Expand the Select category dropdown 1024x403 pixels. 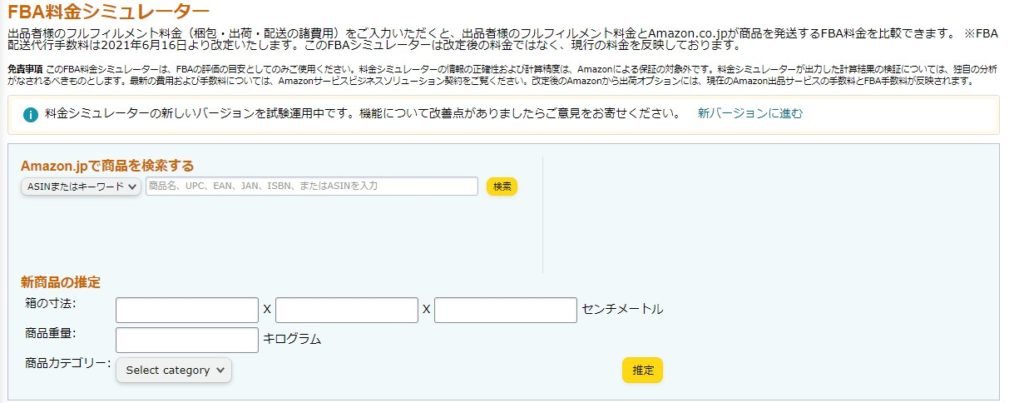pyautogui.click(x=174, y=370)
